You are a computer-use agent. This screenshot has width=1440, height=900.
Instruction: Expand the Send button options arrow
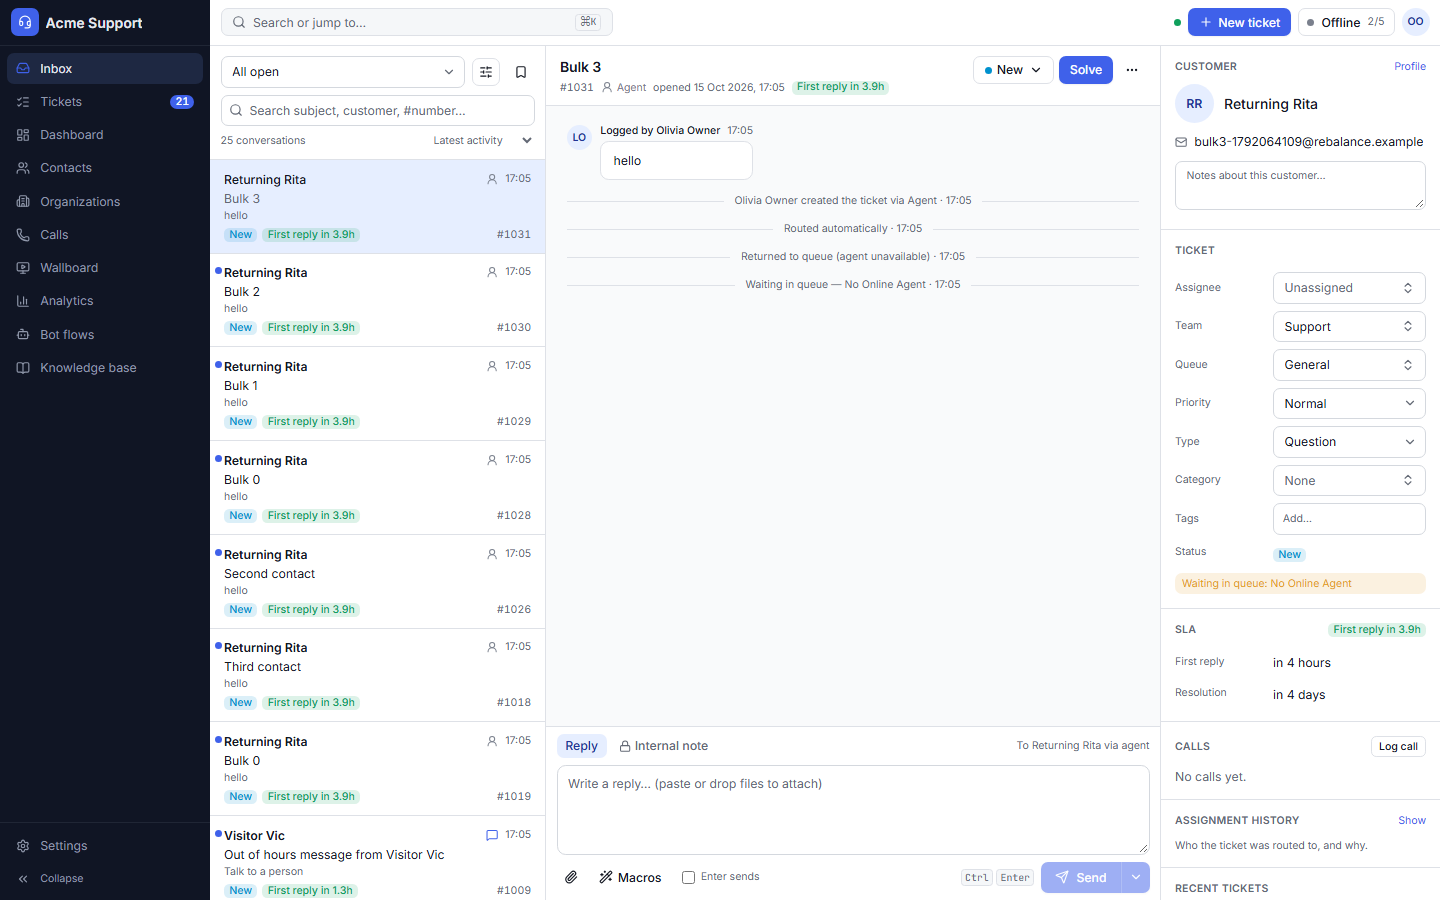pos(1136,877)
